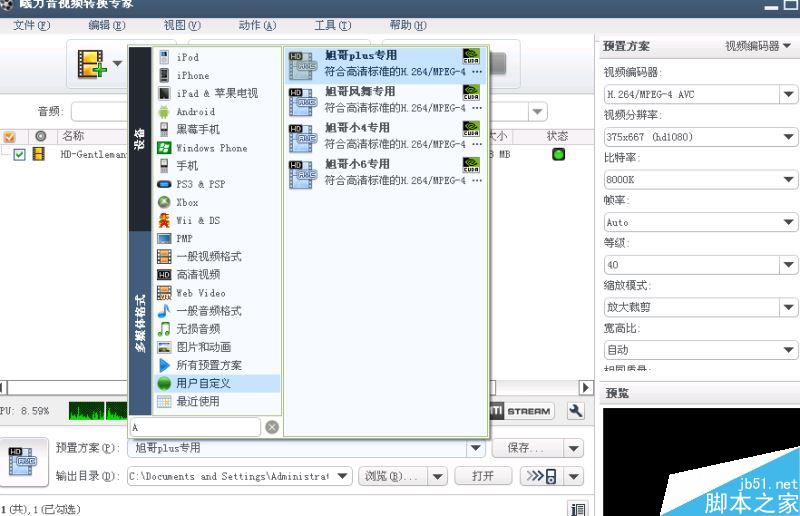Viewport: 800px width, 516px height.
Task: Open the 音频 dropdown arrow
Action: (537, 112)
